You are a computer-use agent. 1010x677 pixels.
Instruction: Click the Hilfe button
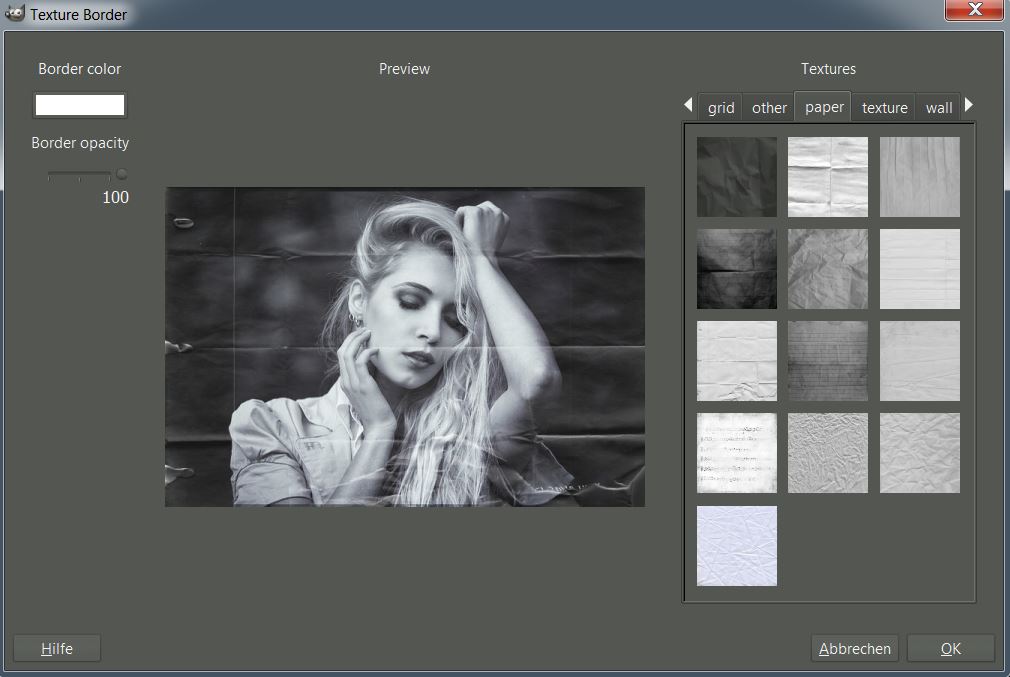tap(57, 648)
